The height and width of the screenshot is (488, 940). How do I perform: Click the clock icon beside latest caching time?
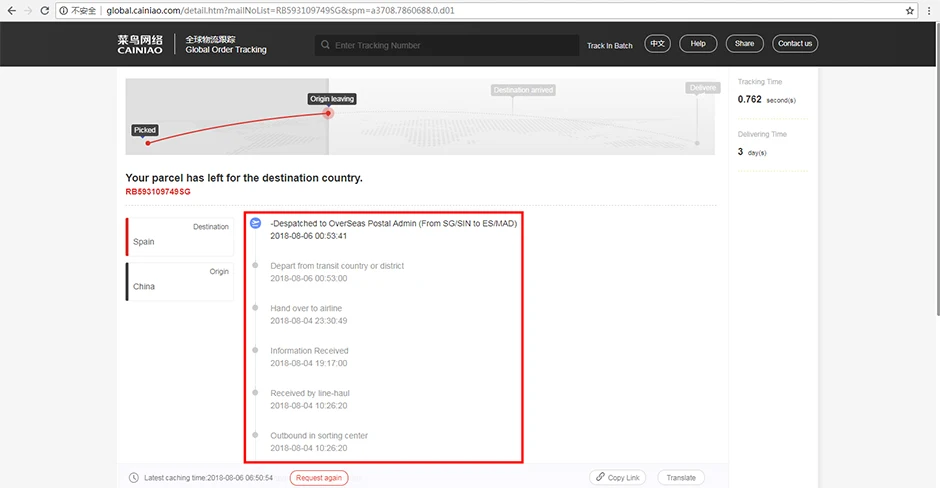click(x=134, y=478)
